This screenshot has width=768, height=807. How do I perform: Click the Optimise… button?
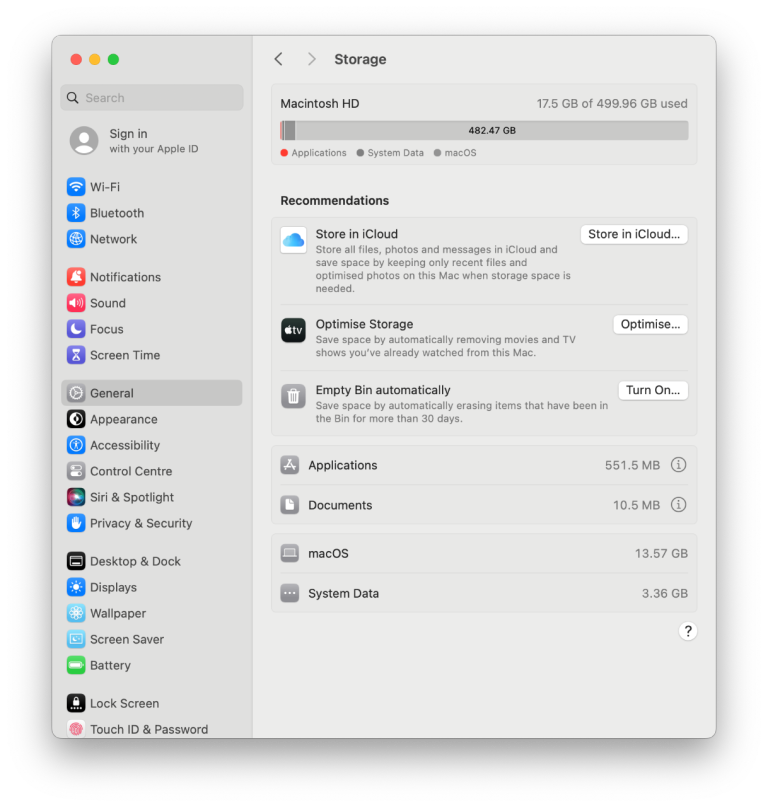point(650,324)
